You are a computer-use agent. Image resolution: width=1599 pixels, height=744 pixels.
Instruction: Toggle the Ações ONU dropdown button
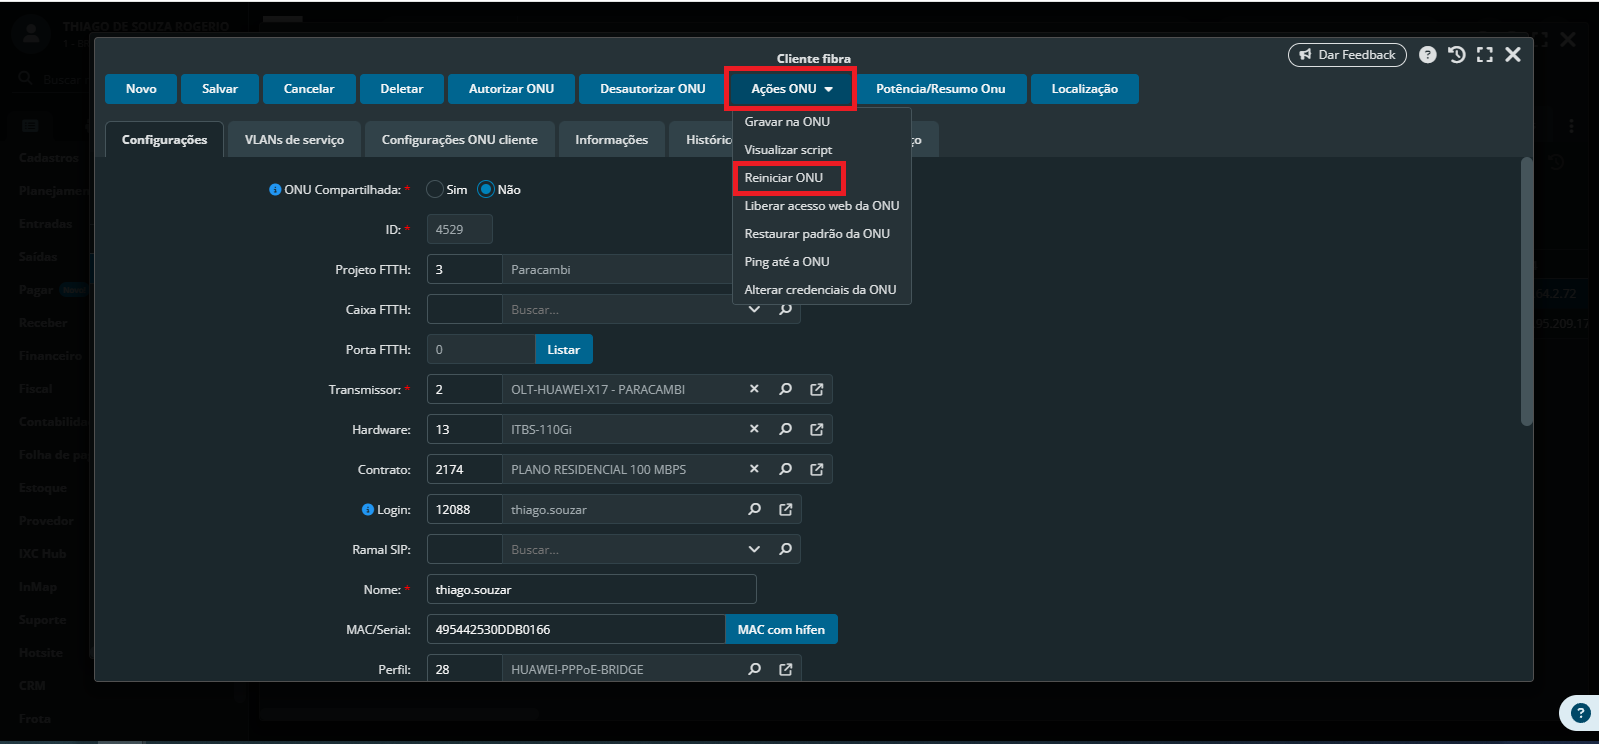(790, 89)
